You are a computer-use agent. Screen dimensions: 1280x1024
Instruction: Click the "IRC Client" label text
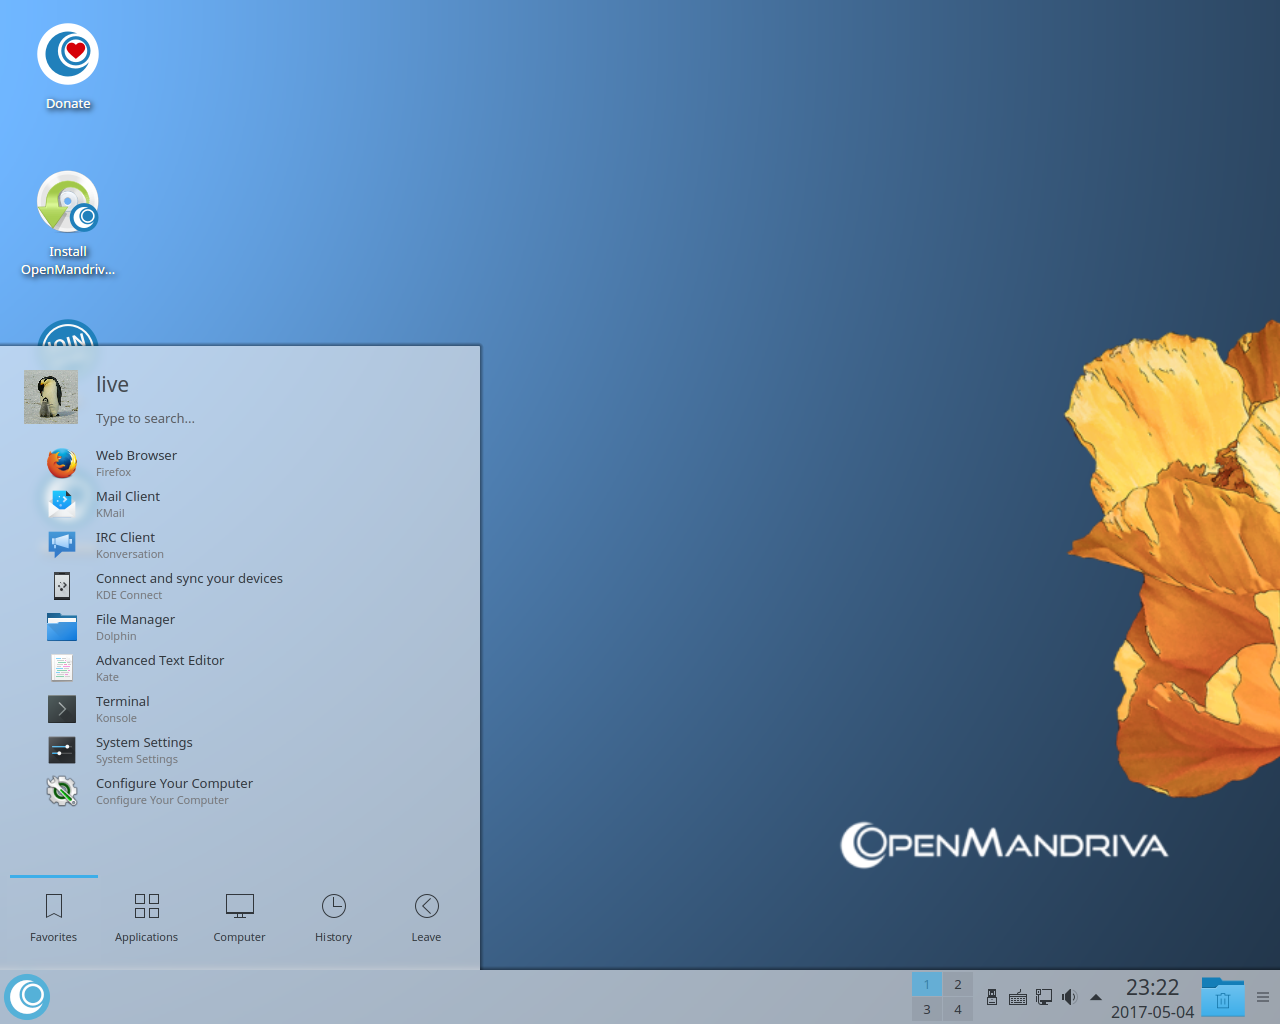pyautogui.click(x=125, y=537)
